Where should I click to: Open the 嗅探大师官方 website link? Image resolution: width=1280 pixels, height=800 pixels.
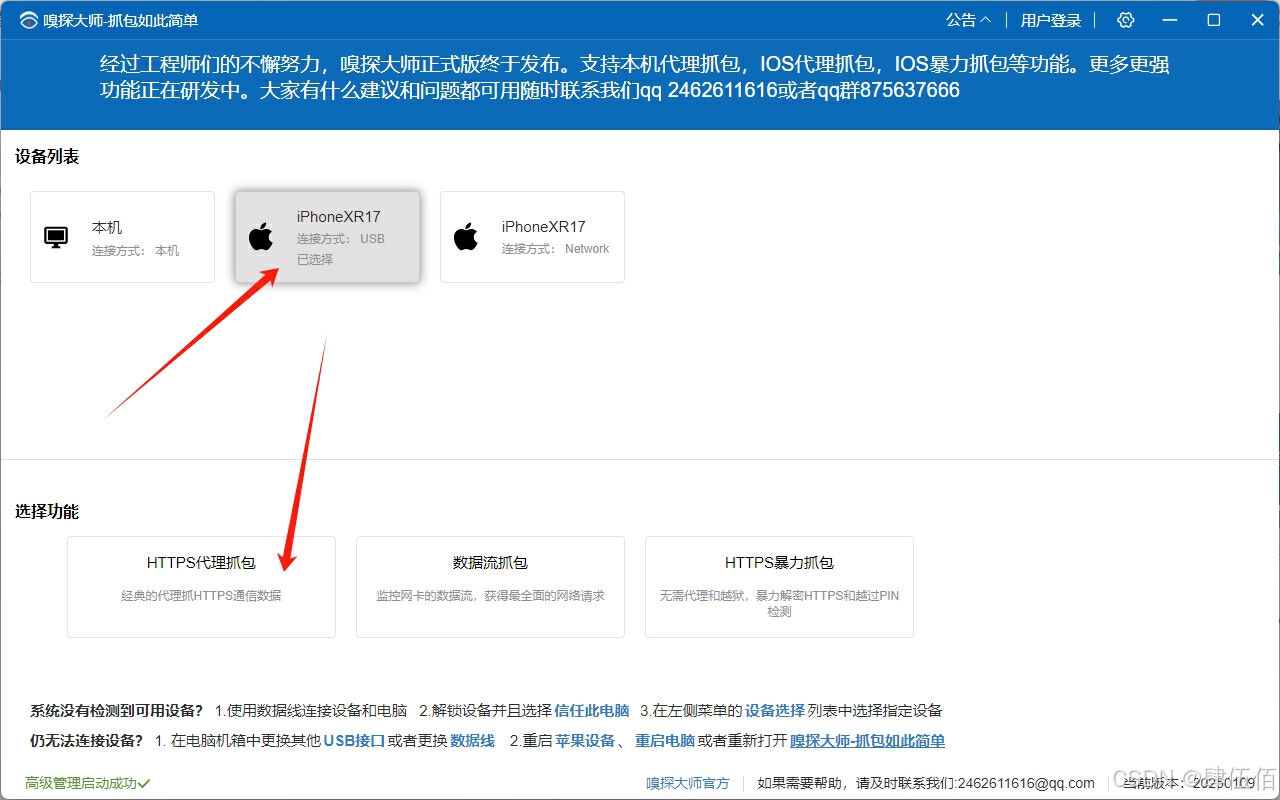coord(687,783)
